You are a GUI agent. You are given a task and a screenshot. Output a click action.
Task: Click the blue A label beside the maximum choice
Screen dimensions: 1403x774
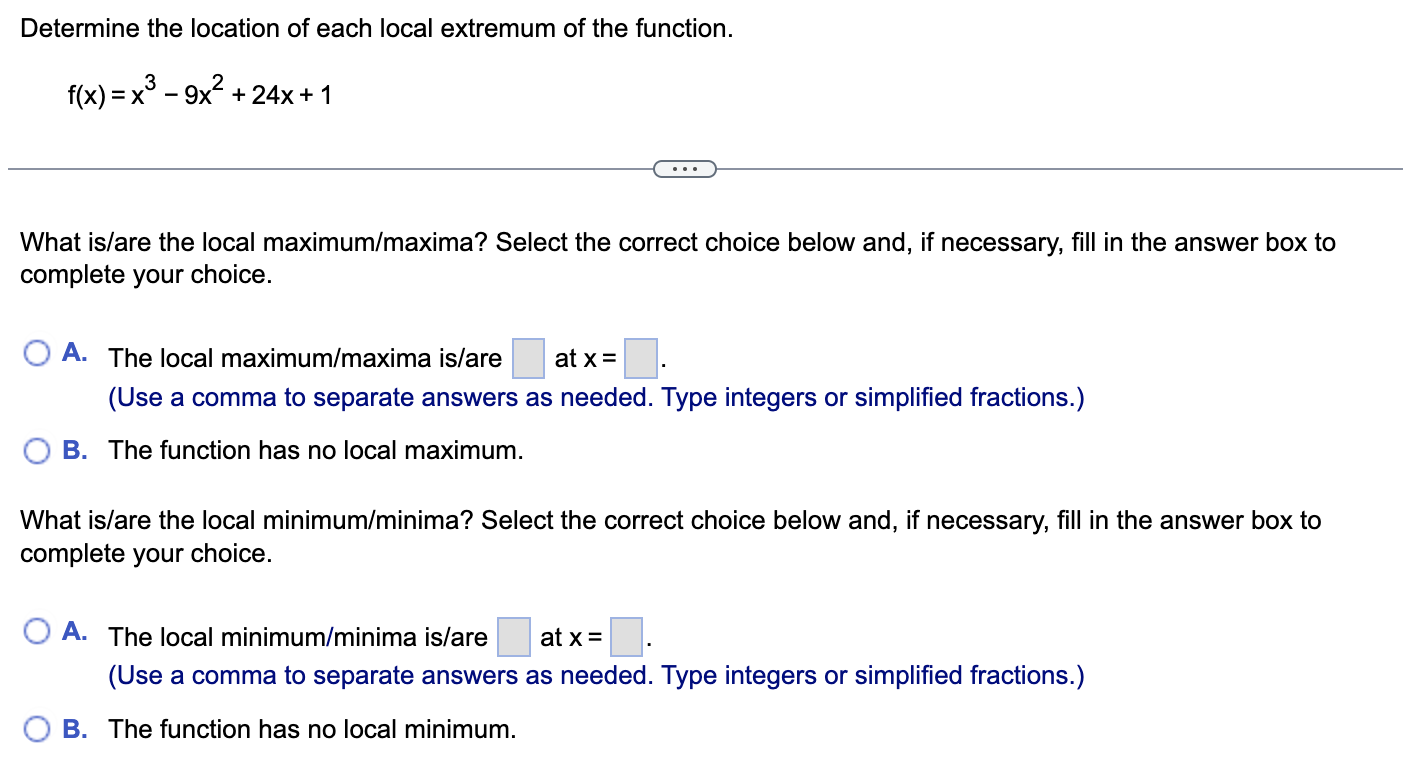pyautogui.click(x=74, y=352)
